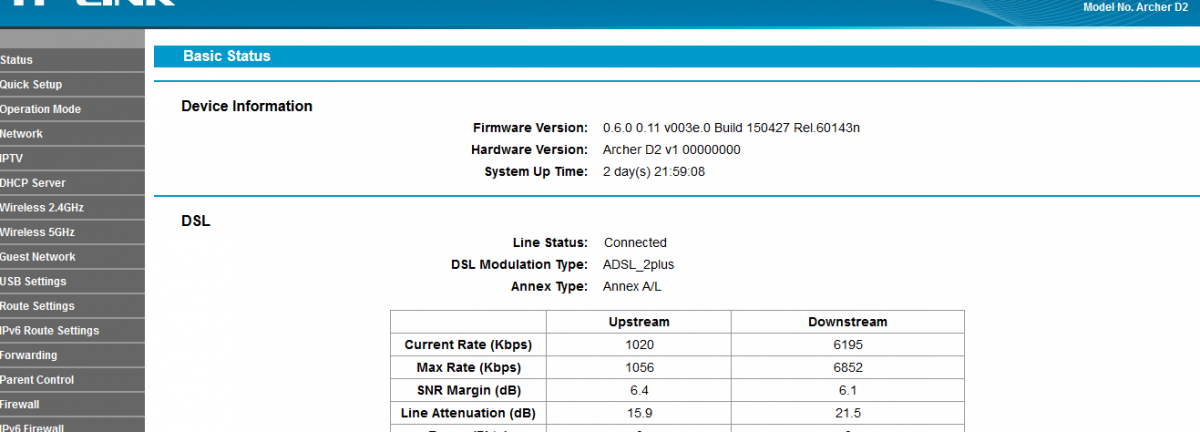Click the Line Attenuation (dB) row label
Image resolution: width=1200 pixels, height=432 pixels.
click(x=468, y=413)
